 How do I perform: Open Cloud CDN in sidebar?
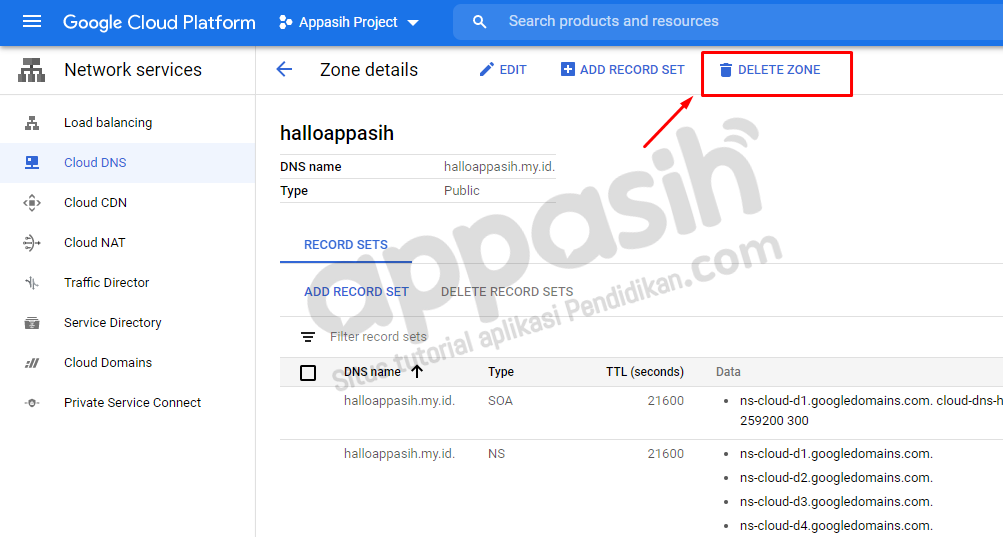click(x=95, y=202)
